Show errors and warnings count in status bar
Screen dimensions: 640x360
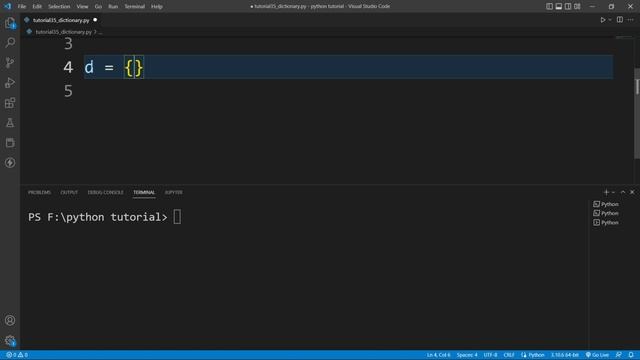pyautogui.click(x=17, y=355)
